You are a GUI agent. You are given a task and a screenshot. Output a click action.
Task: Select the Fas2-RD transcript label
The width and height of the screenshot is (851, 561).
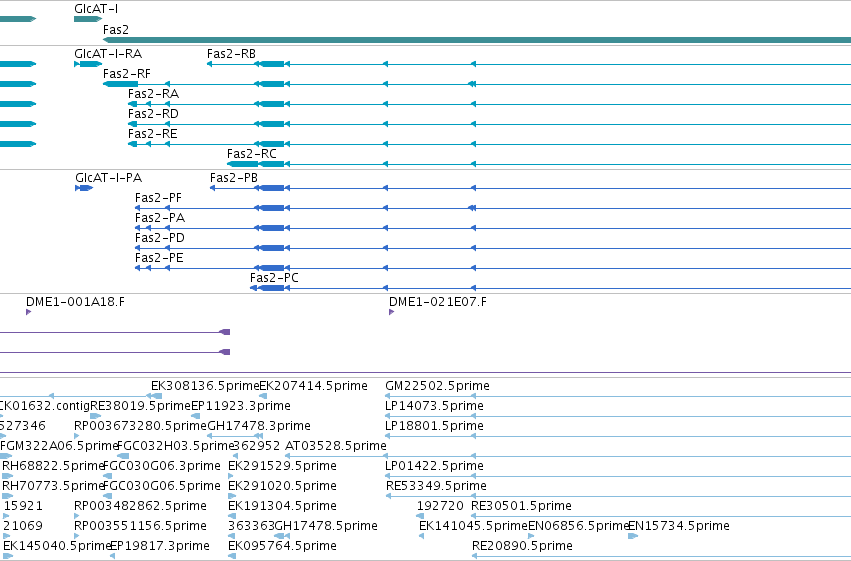(x=153, y=114)
